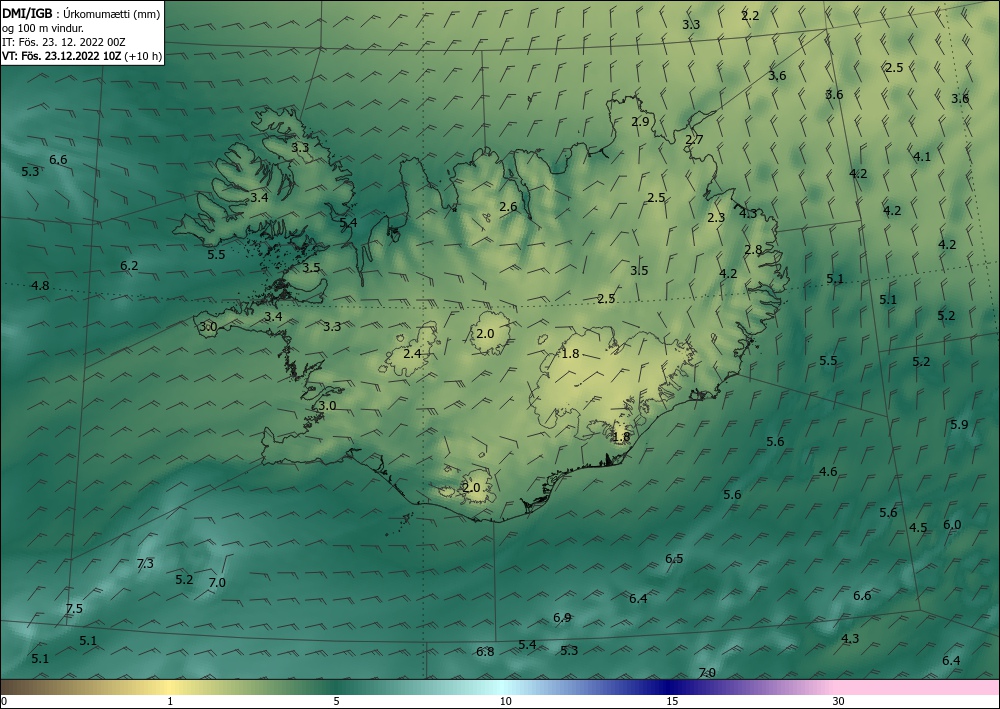Click the 6.5 value on the map
This screenshot has height=709, width=1000.
pyautogui.click(x=674, y=559)
